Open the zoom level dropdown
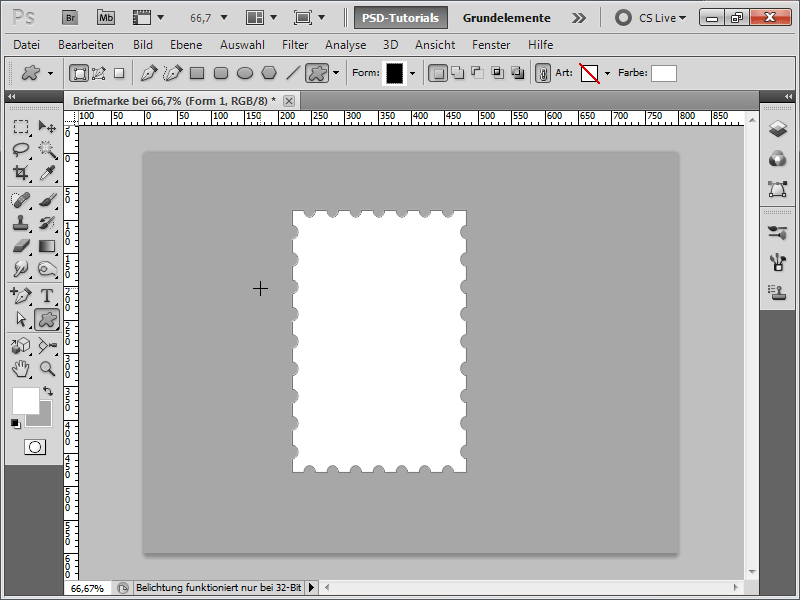 click(223, 18)
